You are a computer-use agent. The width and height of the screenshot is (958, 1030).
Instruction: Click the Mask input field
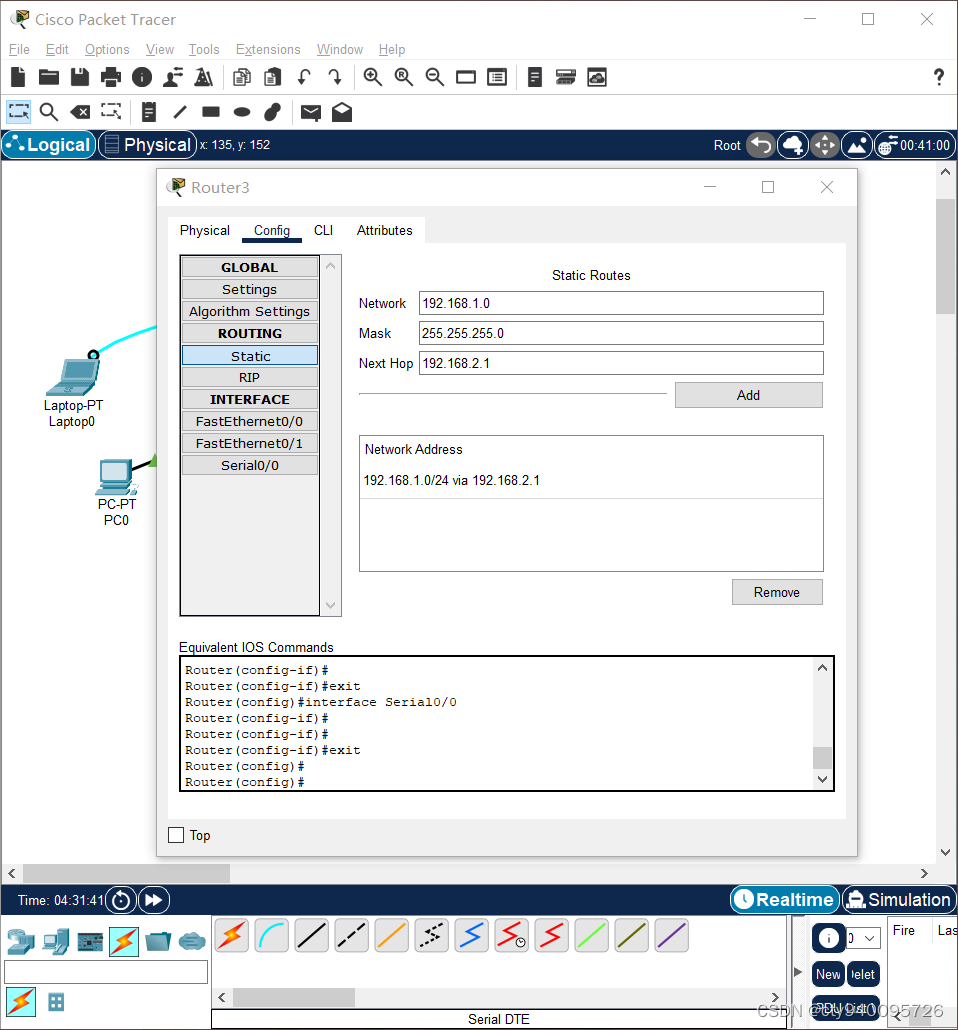pyautogui.click(x=621, y=333)
